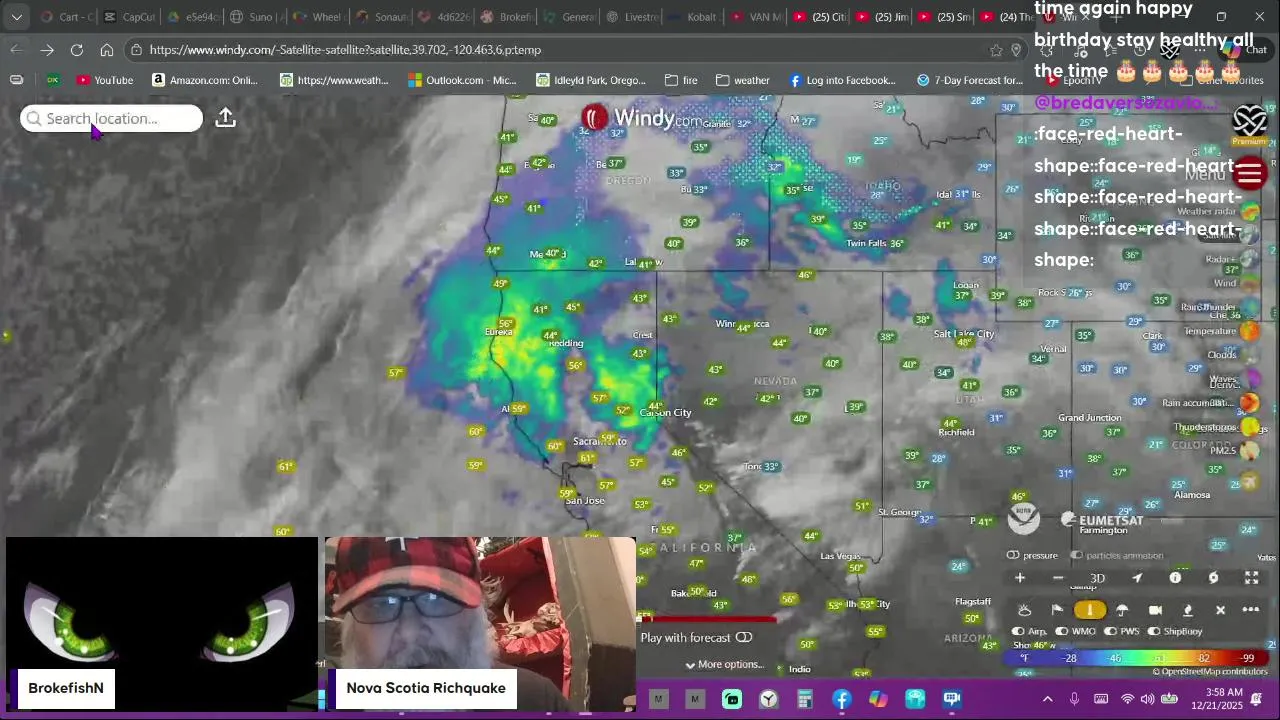The width and height of the screenshot is (1280, 720).
Task: Select the Satellite layer icon
Action: 1250,236
